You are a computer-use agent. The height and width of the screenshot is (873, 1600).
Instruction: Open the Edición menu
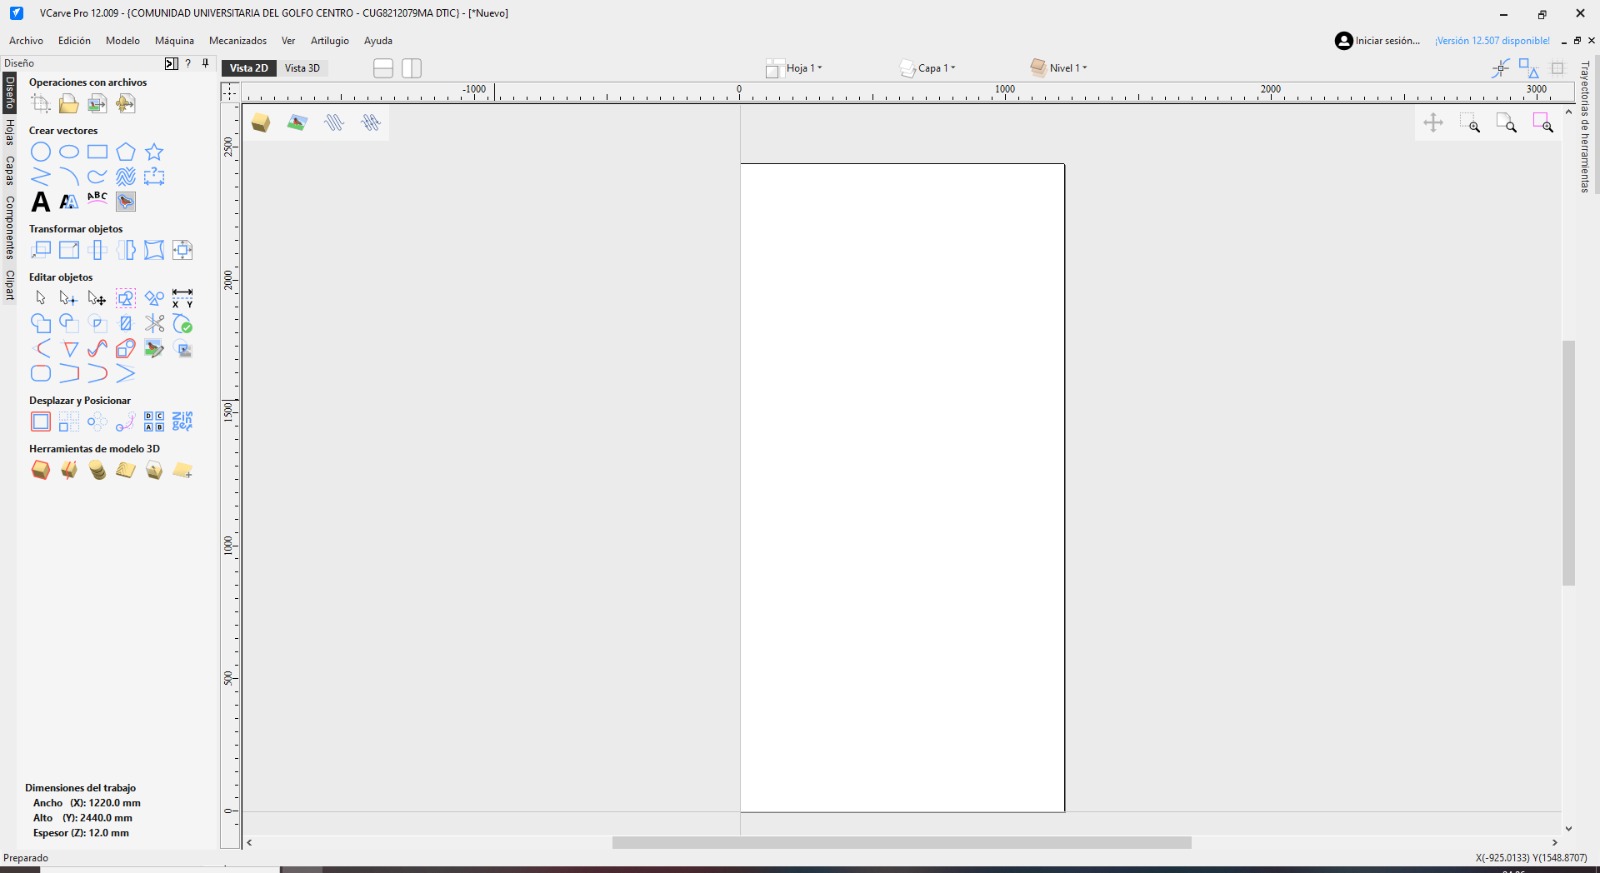pyautogui.click(x=74, y=41)
